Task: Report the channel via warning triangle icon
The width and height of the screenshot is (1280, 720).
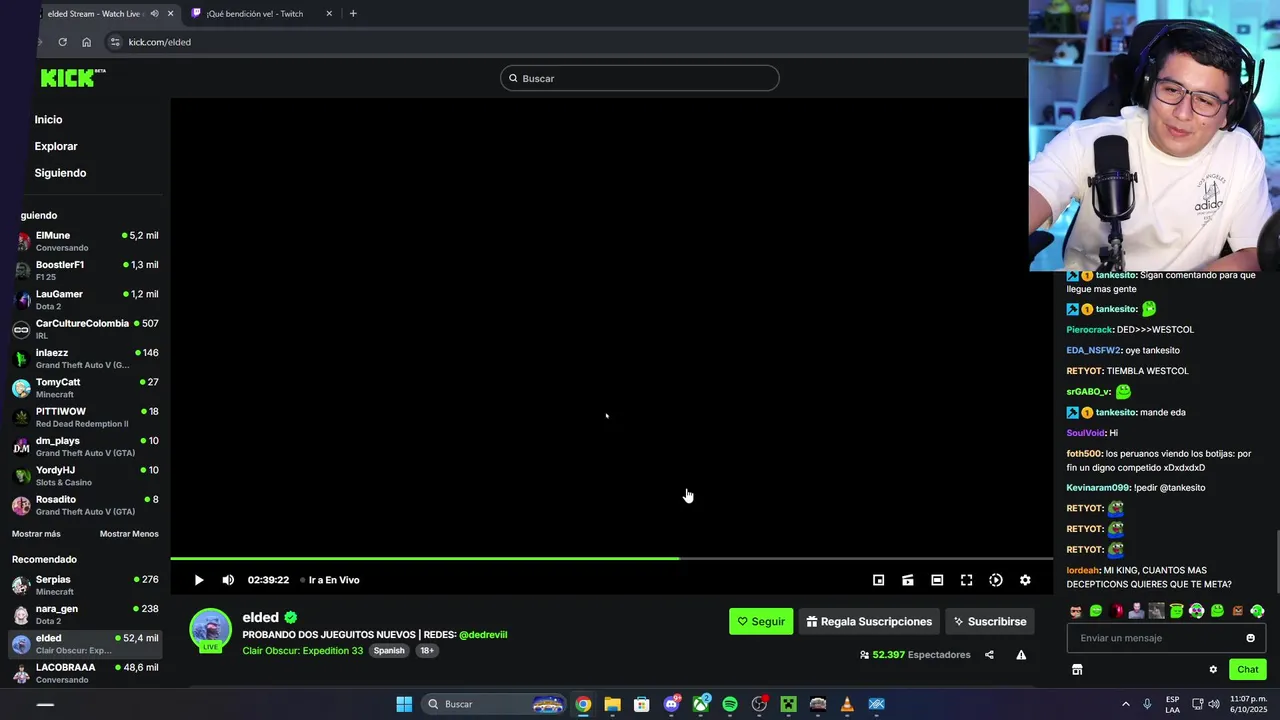Action: pos(1021,655)
